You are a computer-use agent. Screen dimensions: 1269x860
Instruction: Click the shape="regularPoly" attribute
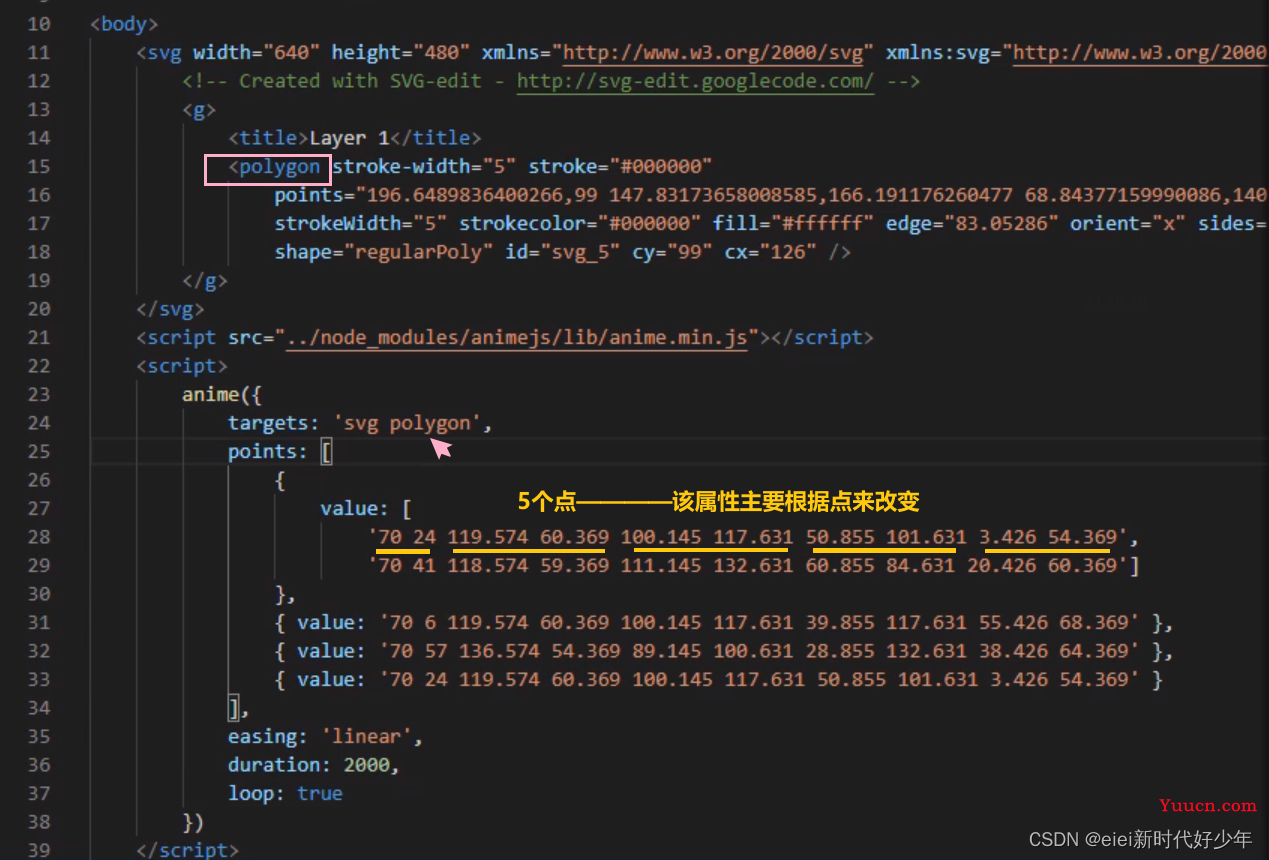pyautogui.click(x=384, y=252)
